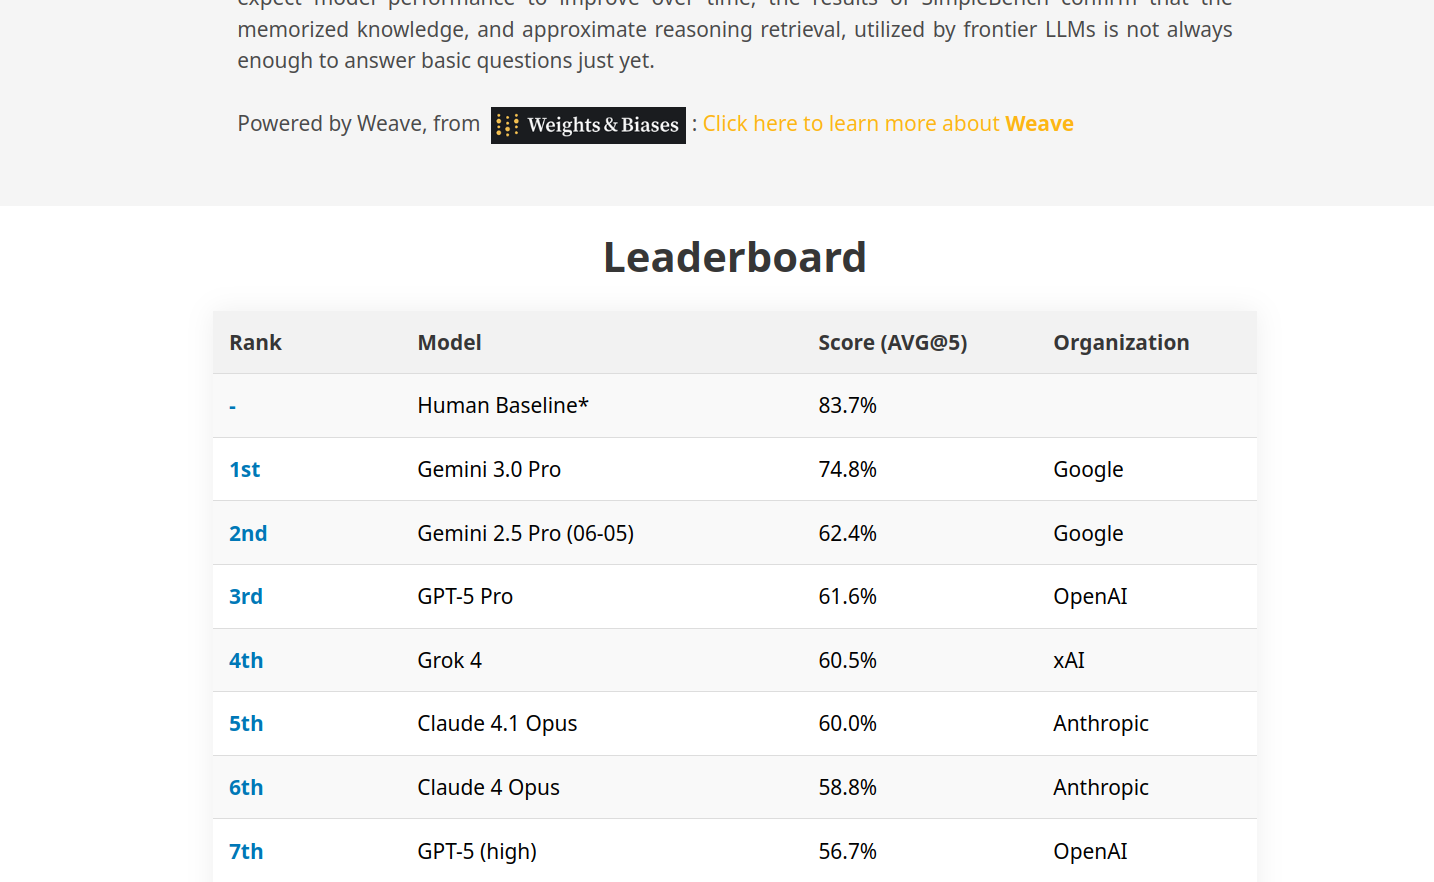Select the Human Baseline row name

[x=503, y=406]
